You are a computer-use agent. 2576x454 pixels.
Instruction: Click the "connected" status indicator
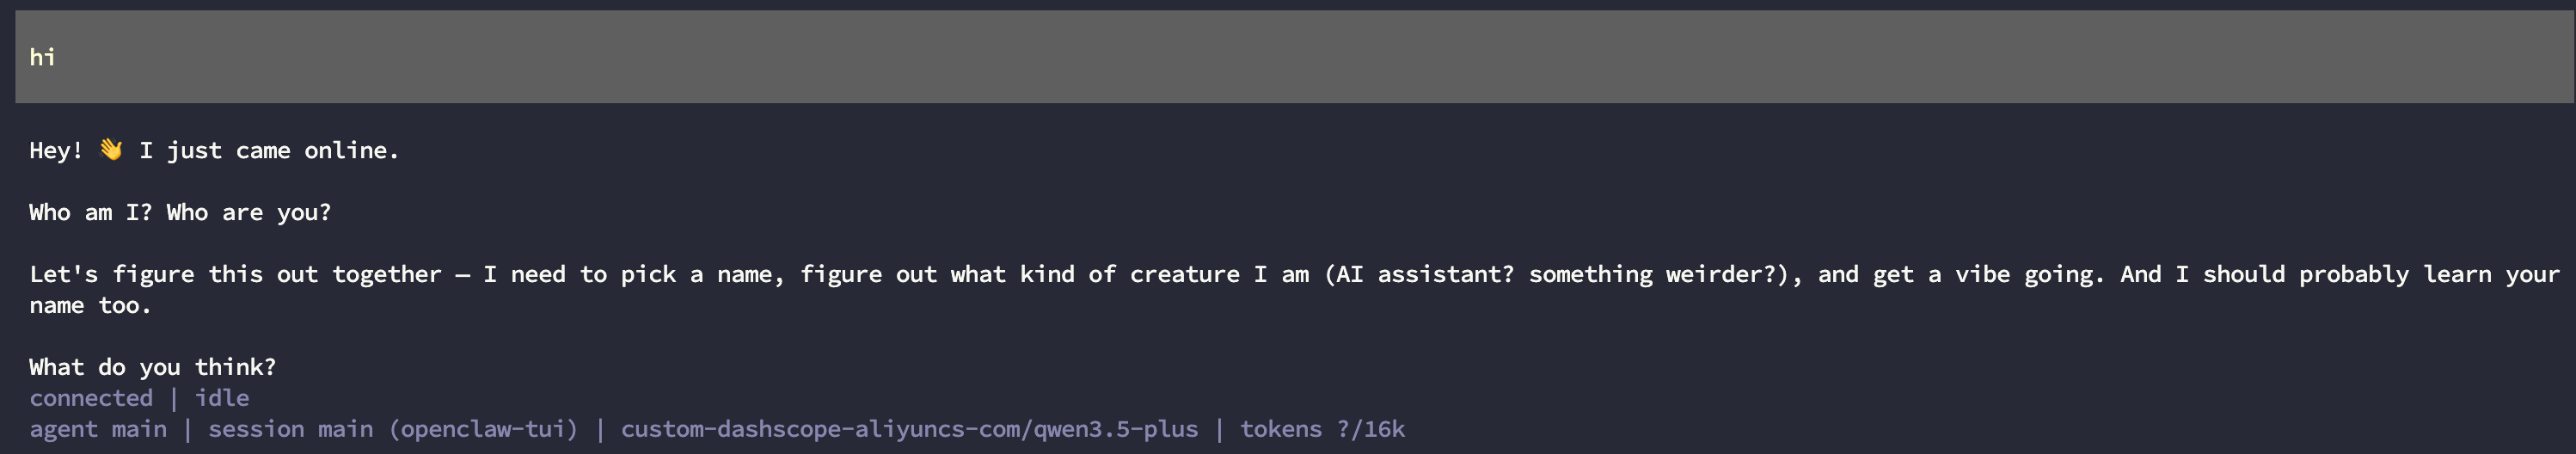click(x=91, y=398)
